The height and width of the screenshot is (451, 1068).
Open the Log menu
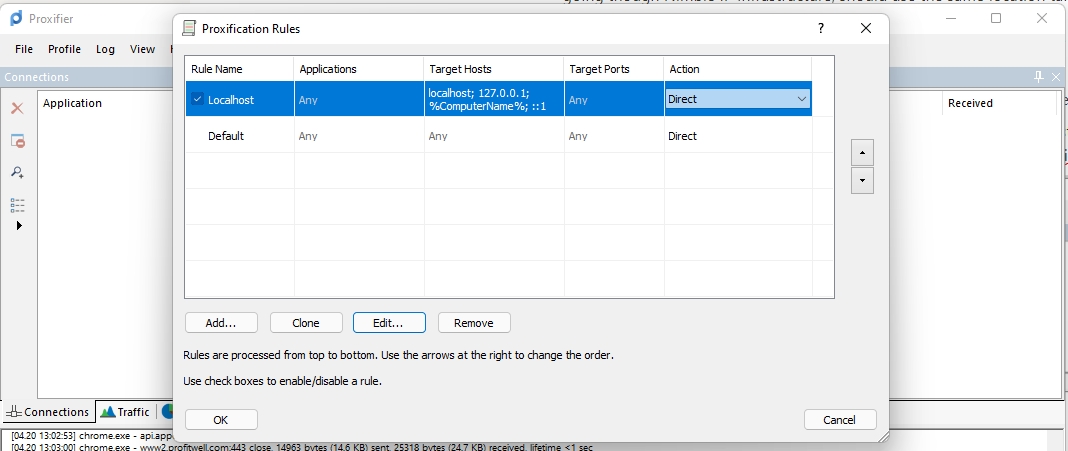pos(105,49)
